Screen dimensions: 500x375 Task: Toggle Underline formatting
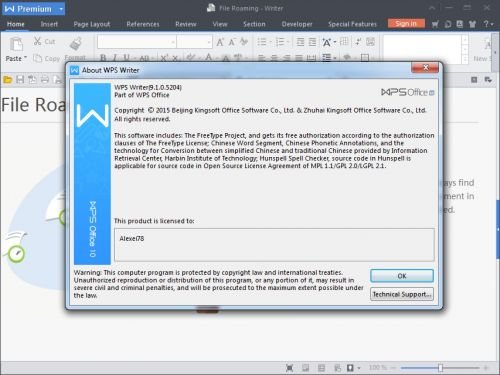pyautogui.click(x=126, y=58)
